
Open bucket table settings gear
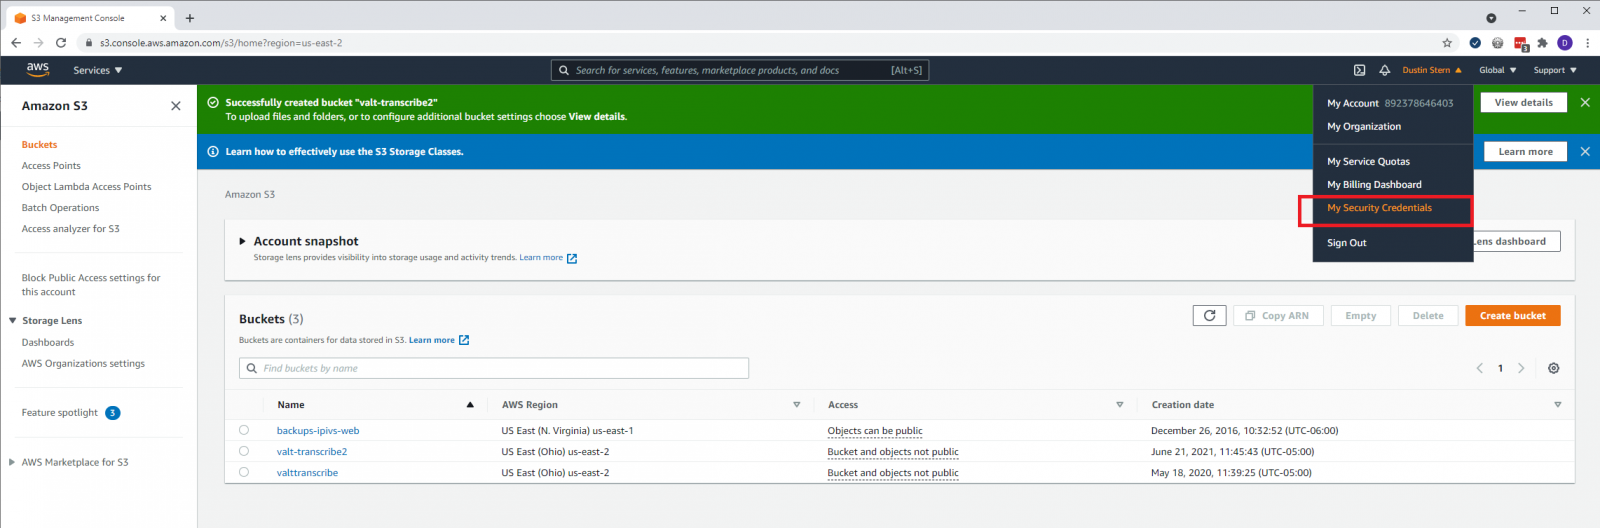tap(1553, 368)
